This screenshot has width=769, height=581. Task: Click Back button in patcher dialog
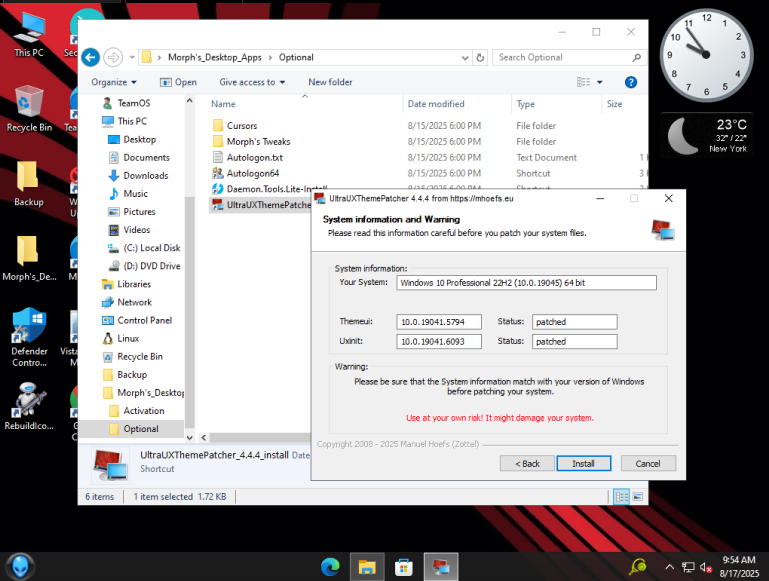[527, 464]
